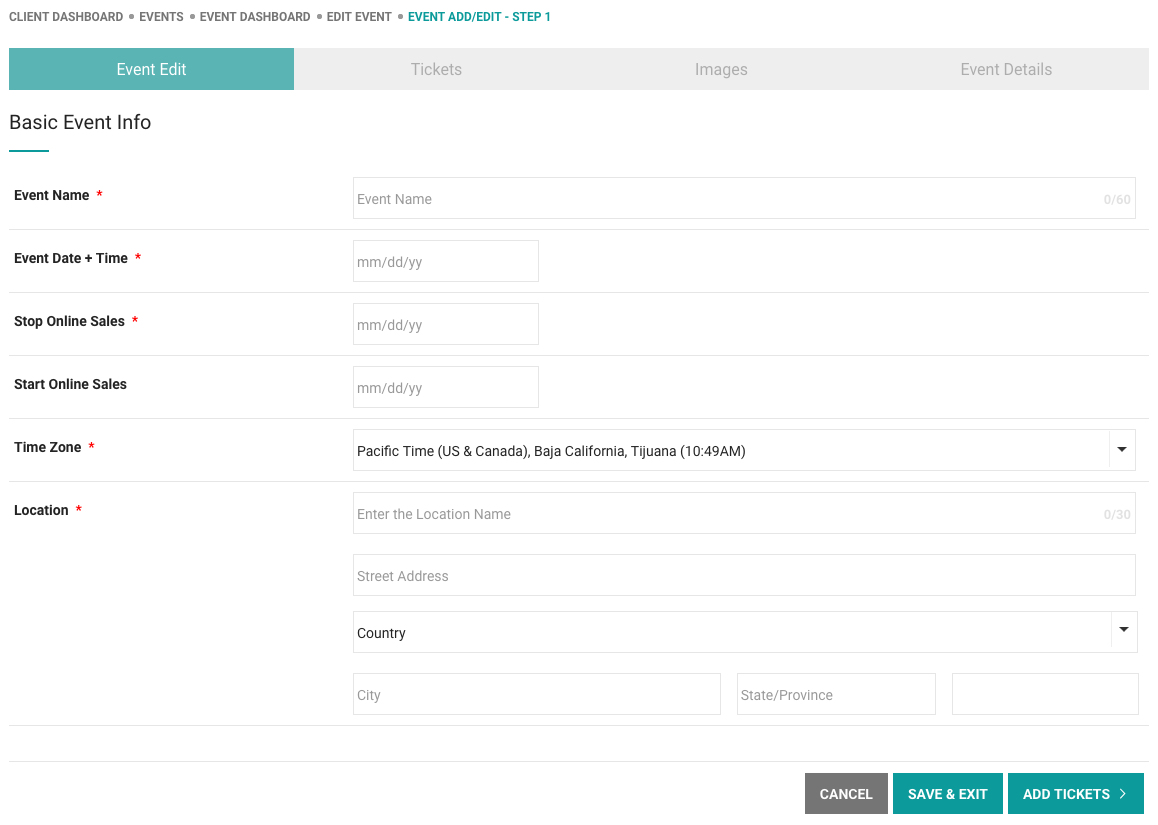Viewport: 1158px width, 825px height.
Task: Click the Start Online Sales date field
Action: [x=445, y=387]
